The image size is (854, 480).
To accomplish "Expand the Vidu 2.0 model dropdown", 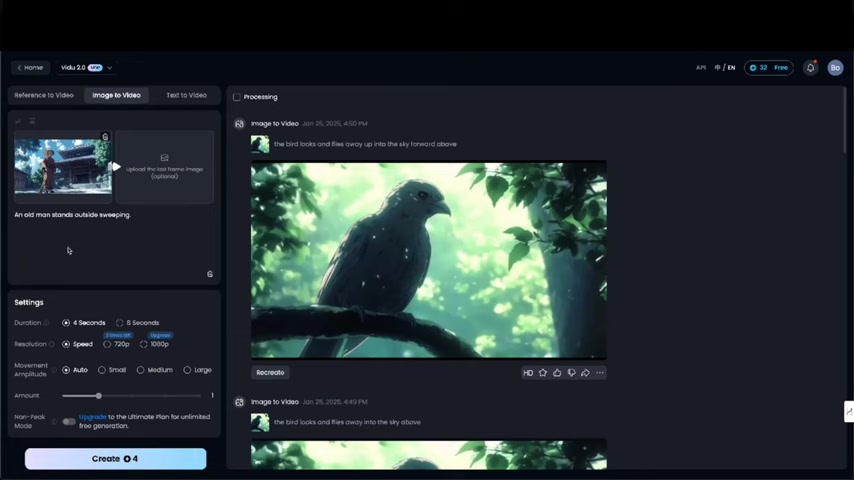I will coord(87,68).
